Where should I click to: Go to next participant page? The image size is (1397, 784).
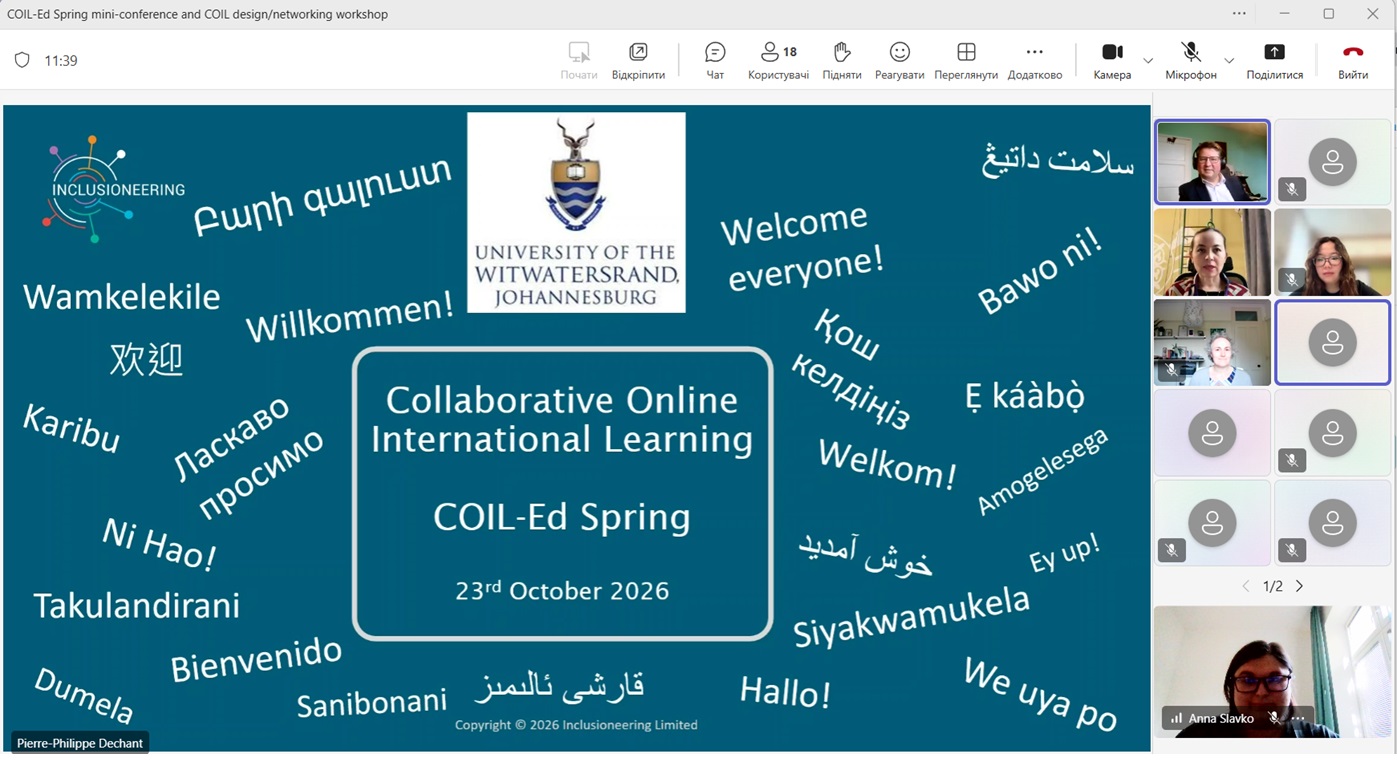[x=1299, y=586]
